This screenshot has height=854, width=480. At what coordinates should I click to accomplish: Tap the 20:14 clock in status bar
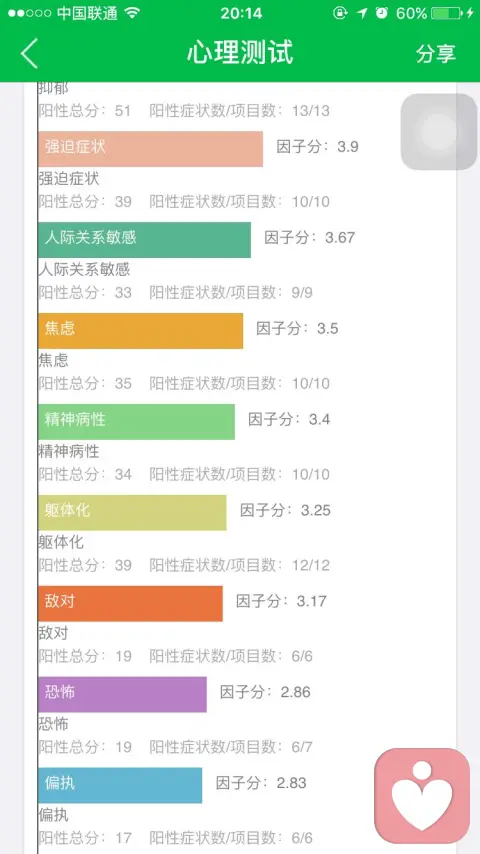click(240, 13)
